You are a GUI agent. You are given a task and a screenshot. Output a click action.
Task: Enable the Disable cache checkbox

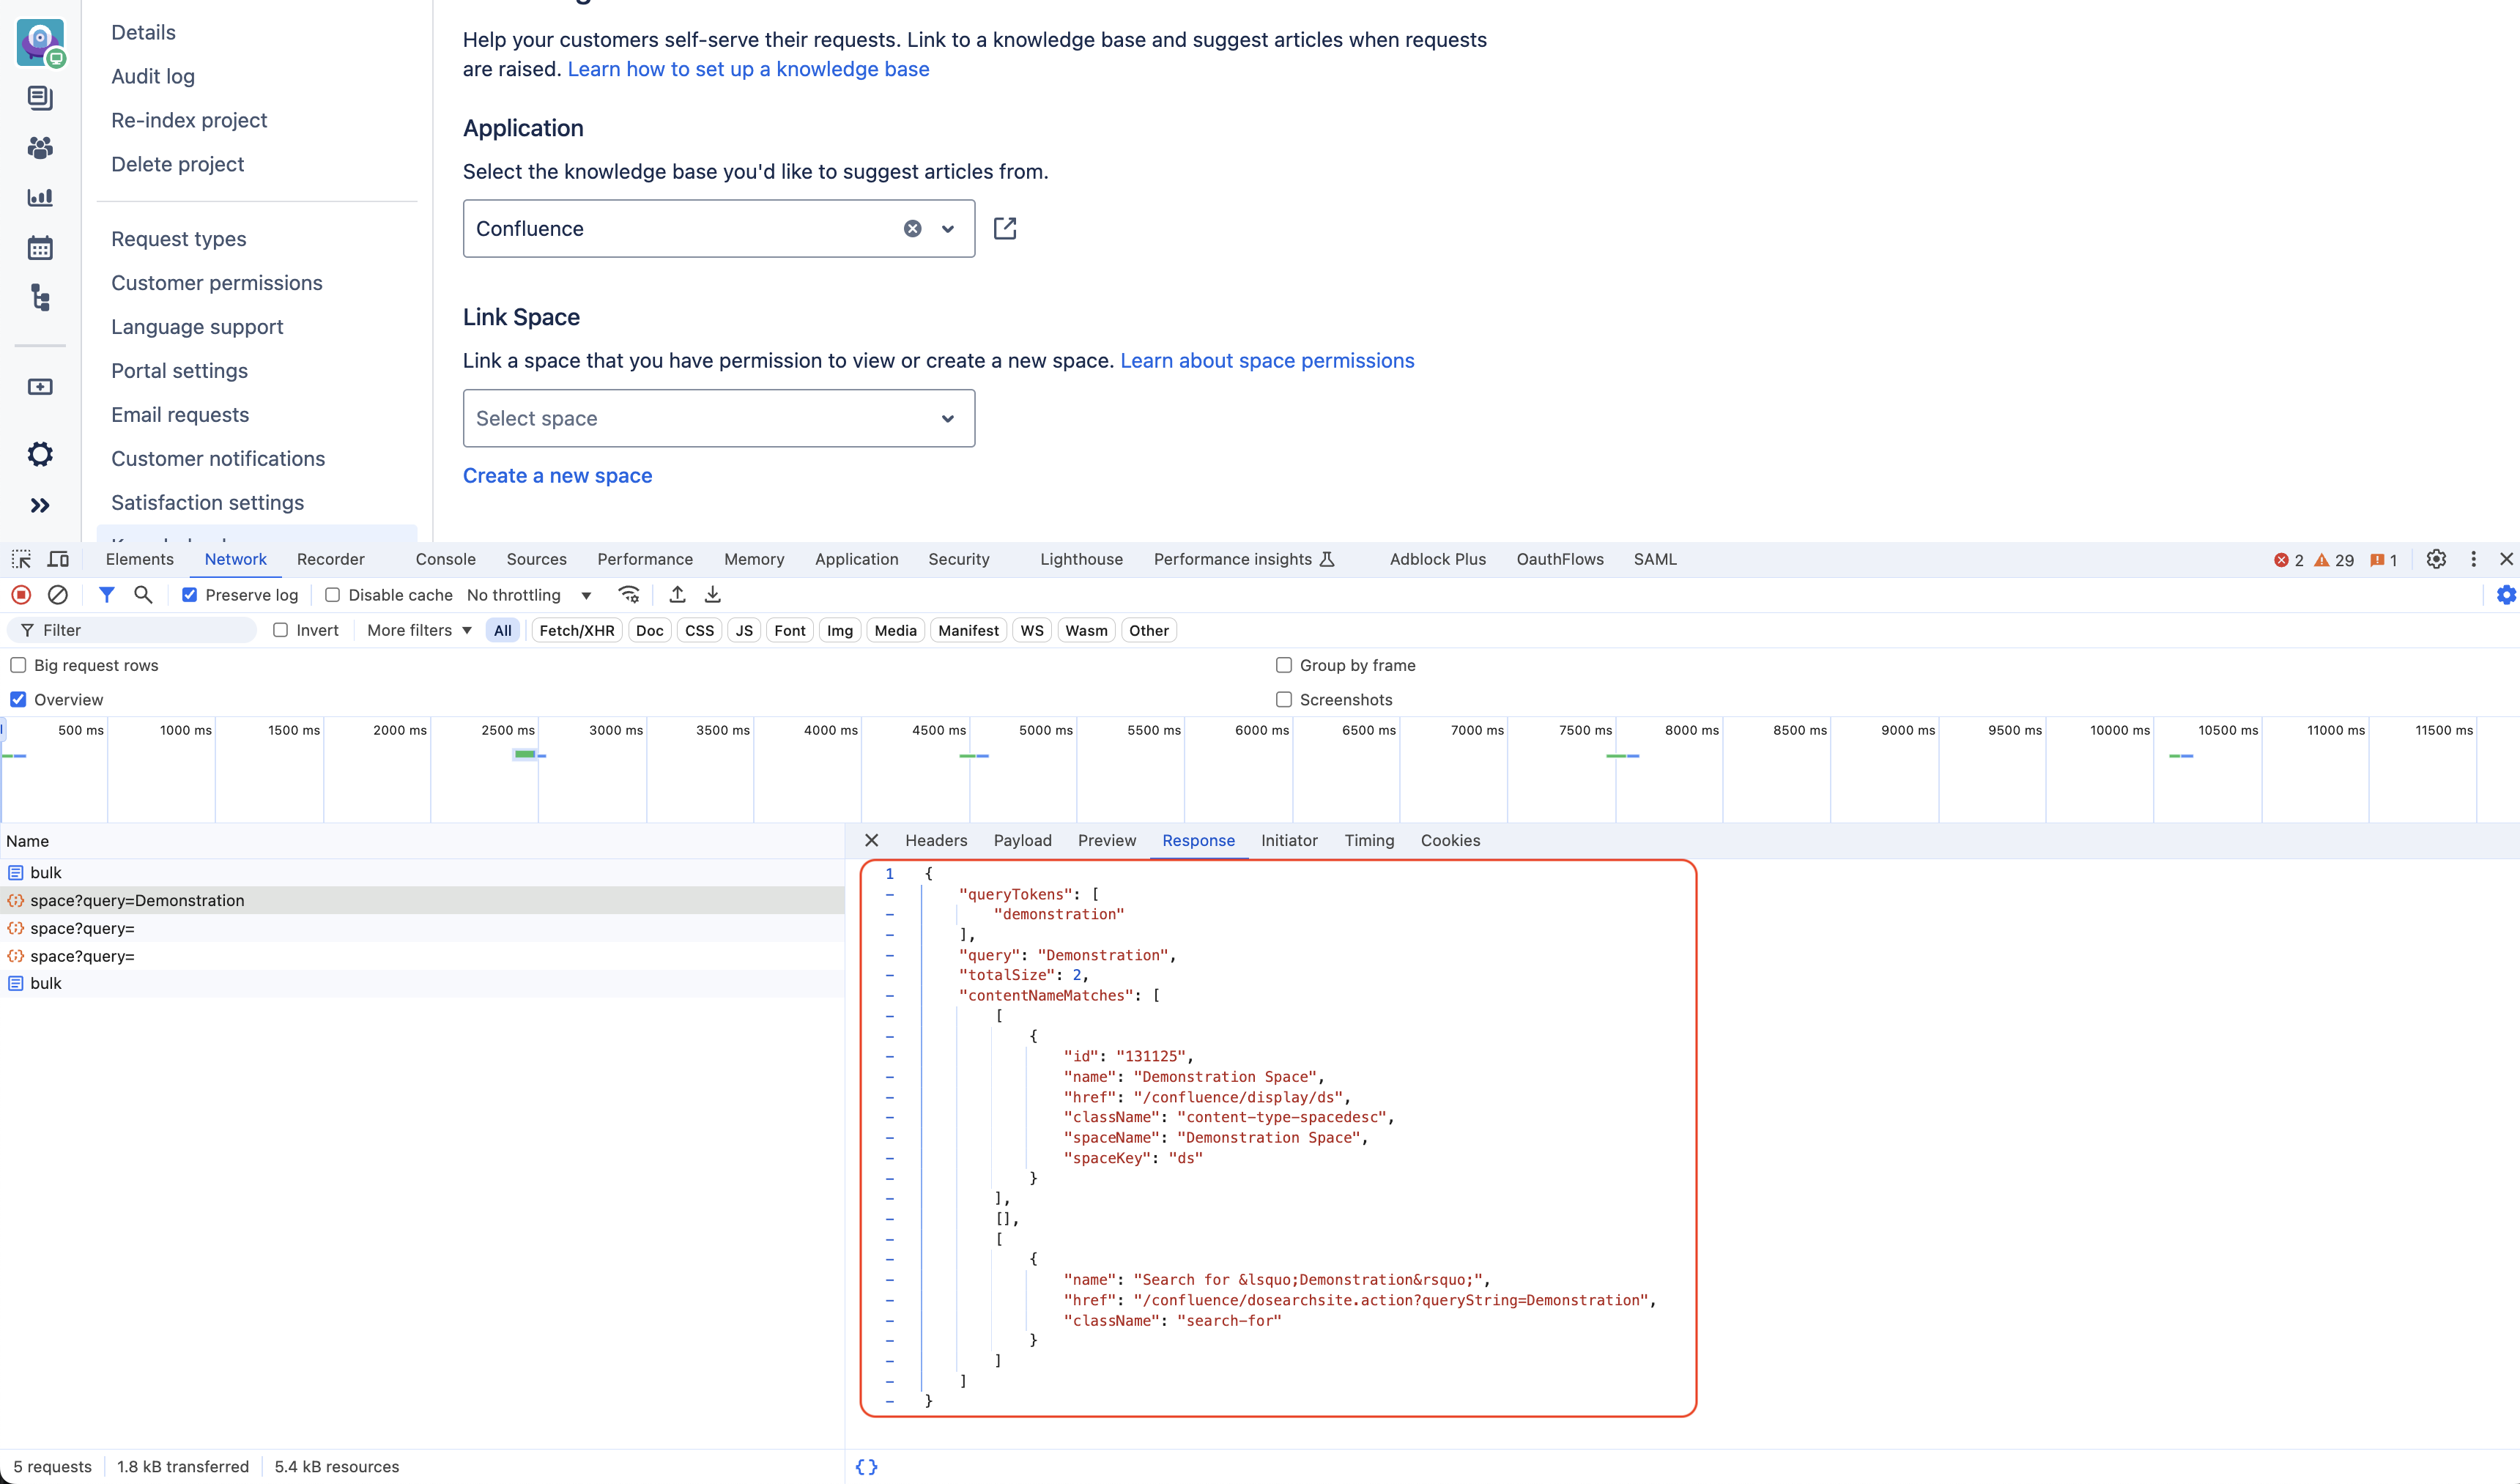(333, 595)
